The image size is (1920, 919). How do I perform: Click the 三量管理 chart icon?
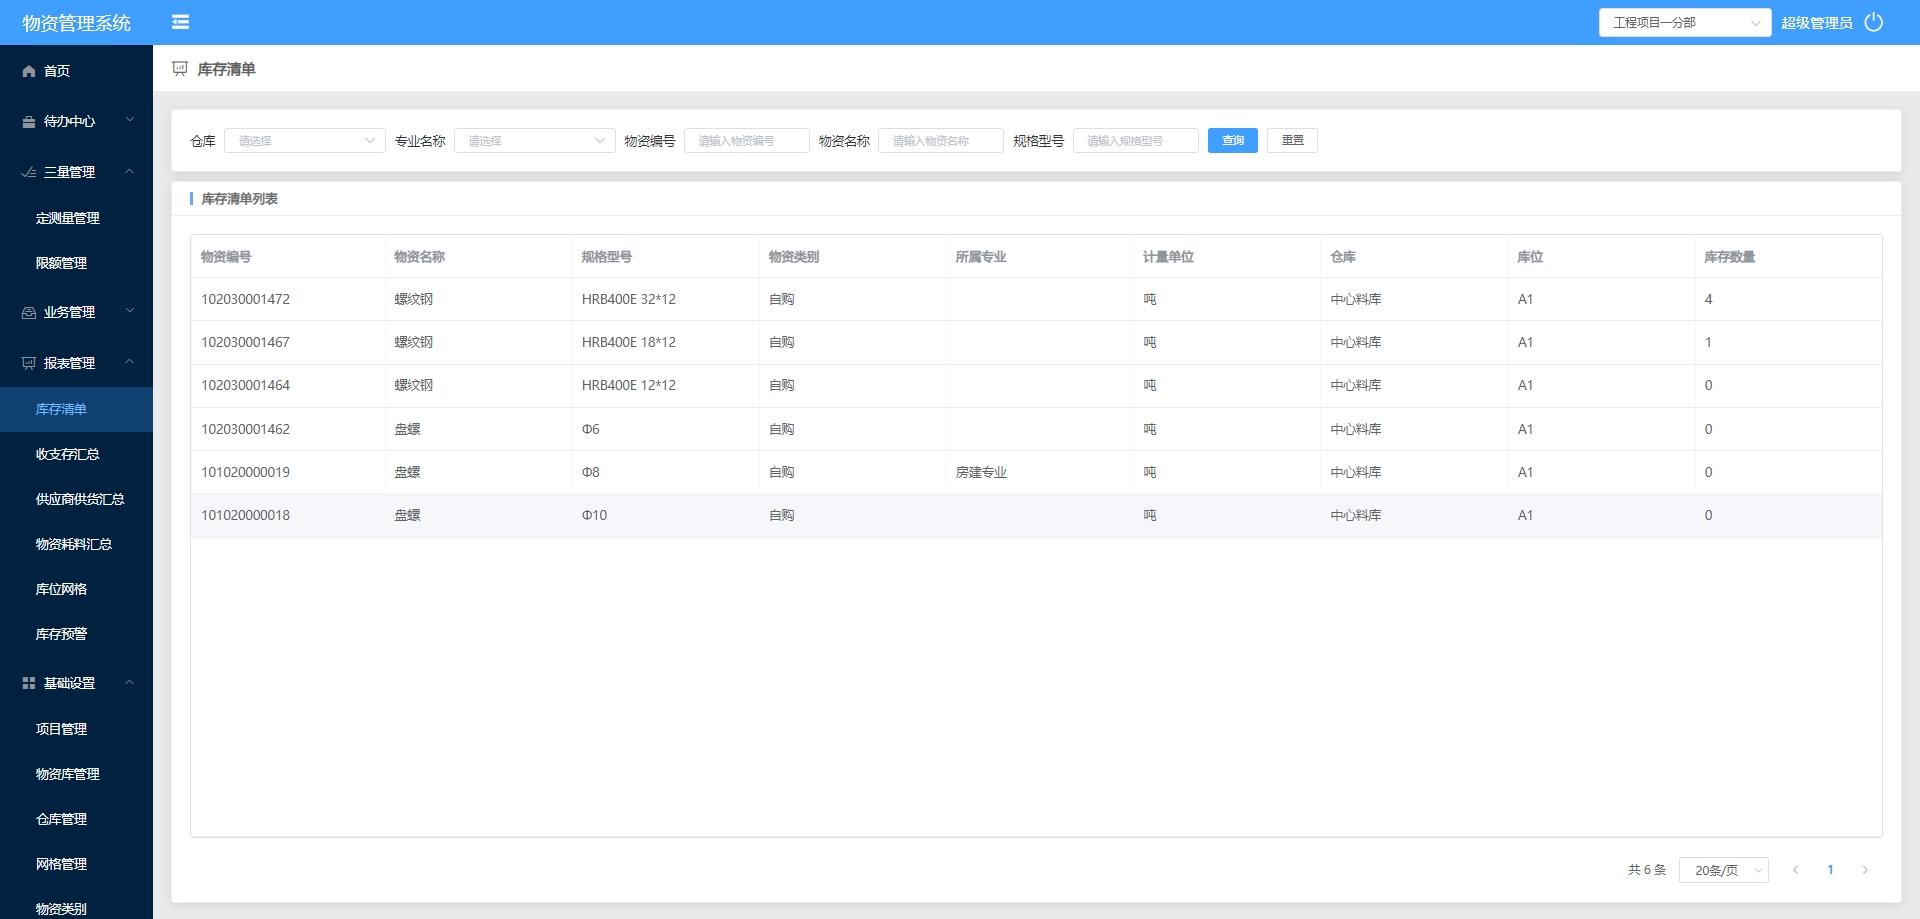pos(29,172)
